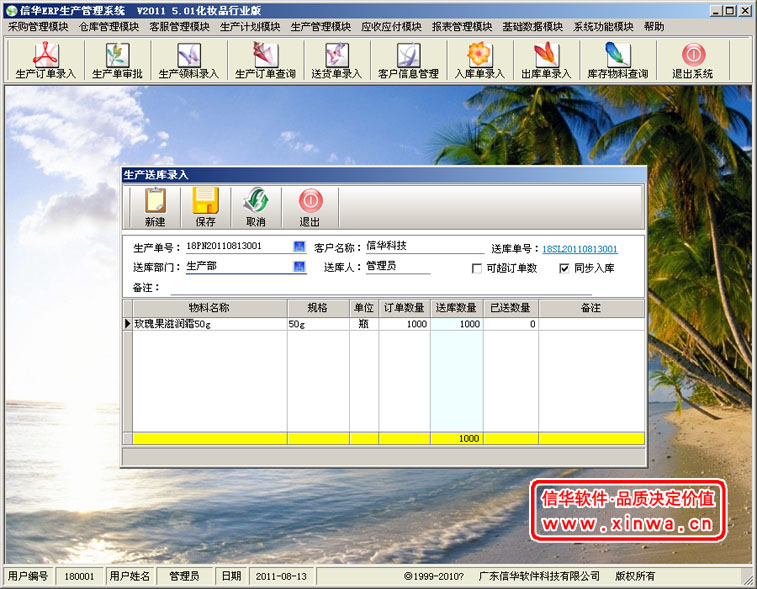757x589 pixels.
Task: Open lookup button beside 送库部门 field
Action: click(299, 266)
